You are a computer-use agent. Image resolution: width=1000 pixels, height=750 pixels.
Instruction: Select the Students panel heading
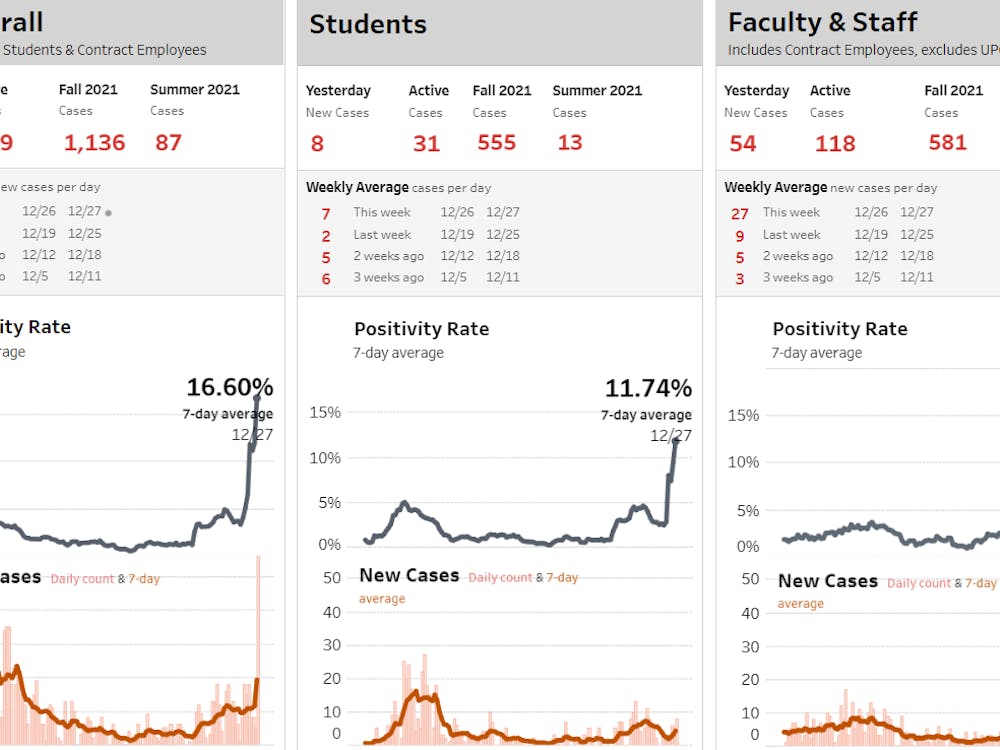coord(368,25)
